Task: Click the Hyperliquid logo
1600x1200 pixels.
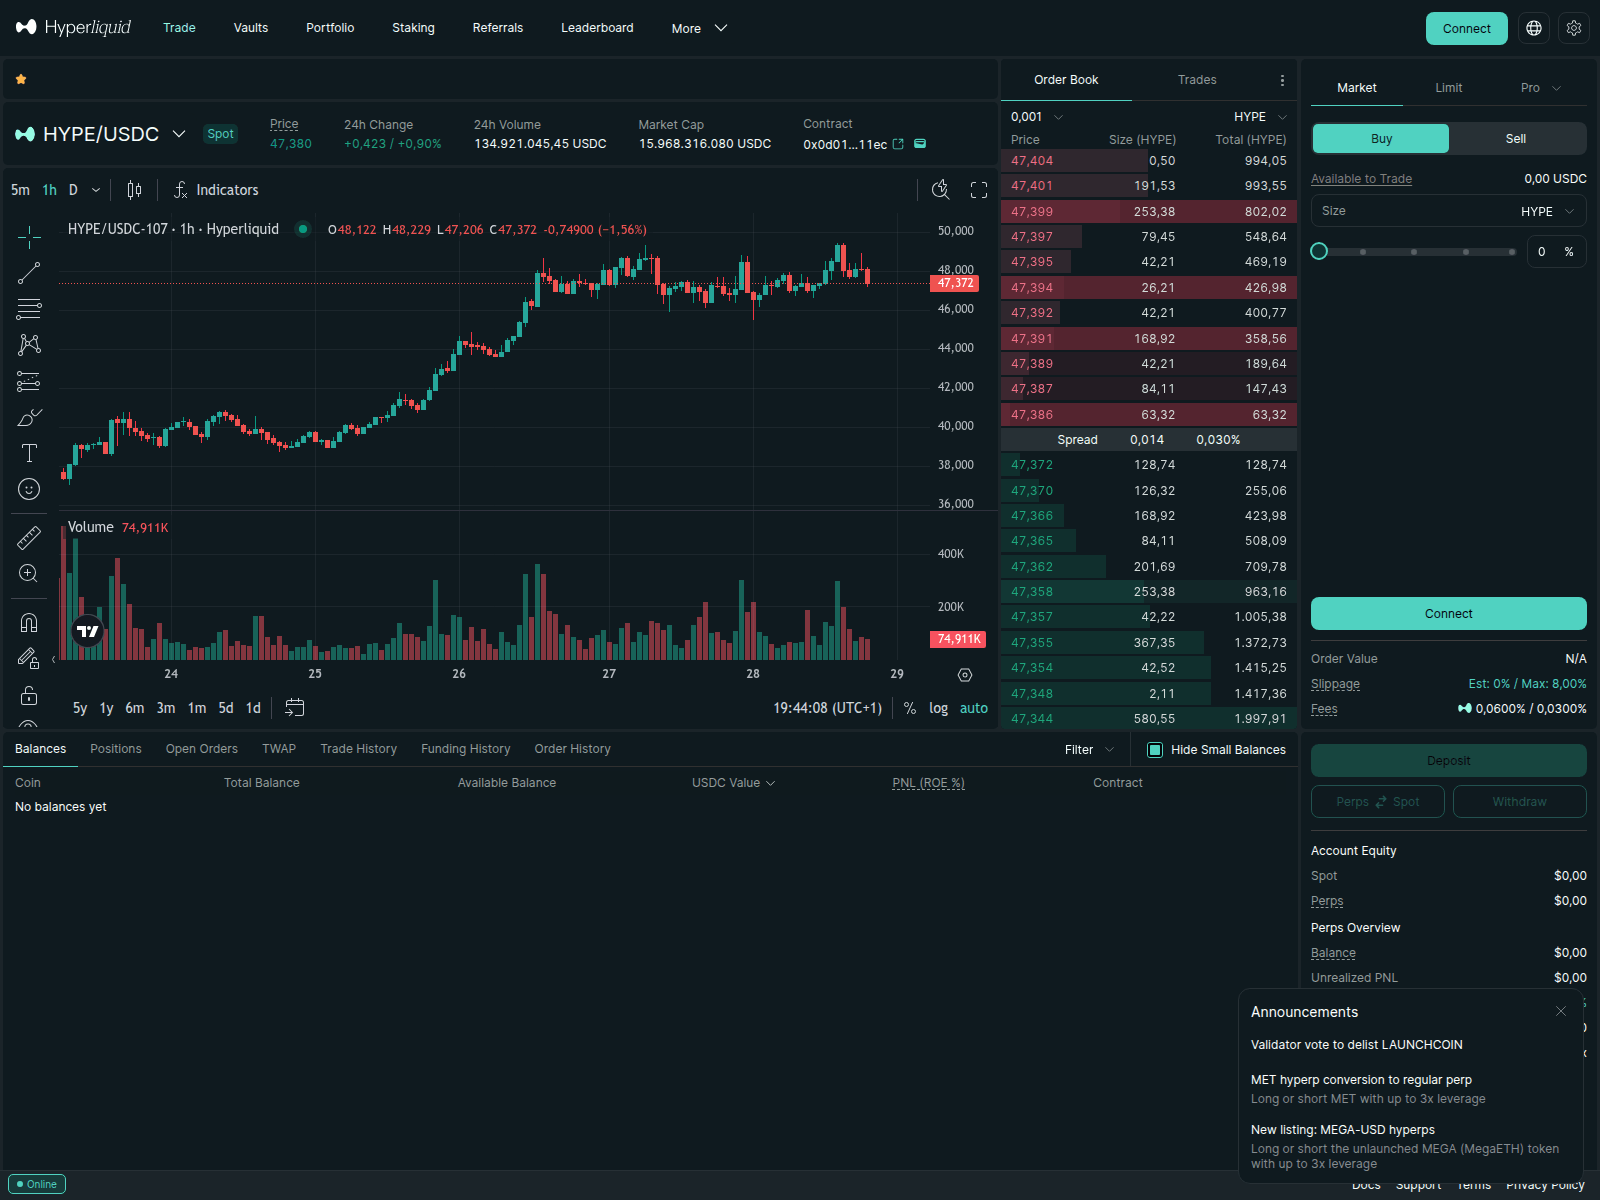Action: click(x=73, y=27)
